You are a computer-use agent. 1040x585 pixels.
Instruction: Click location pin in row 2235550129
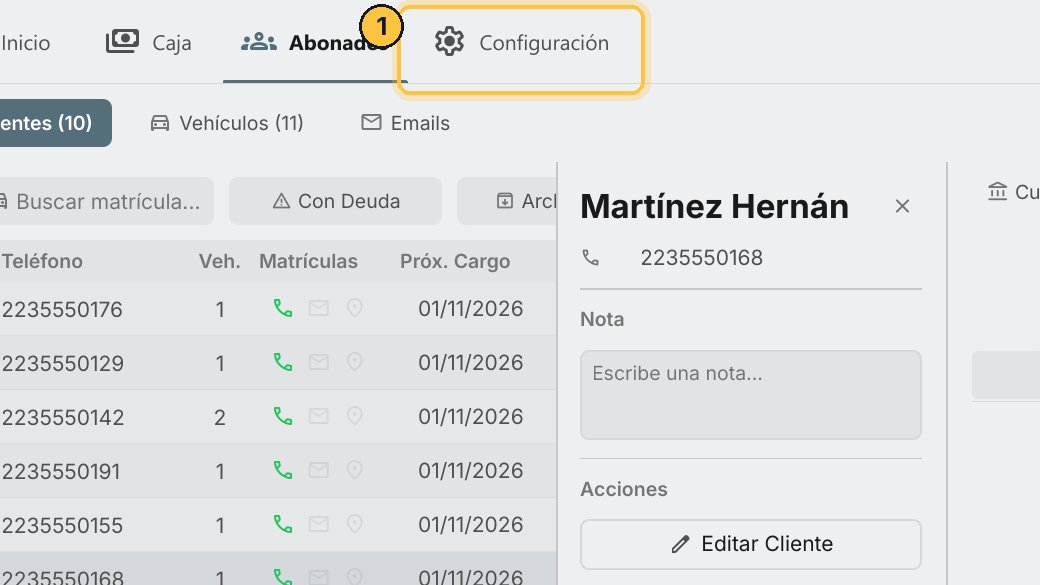(355, 362)
